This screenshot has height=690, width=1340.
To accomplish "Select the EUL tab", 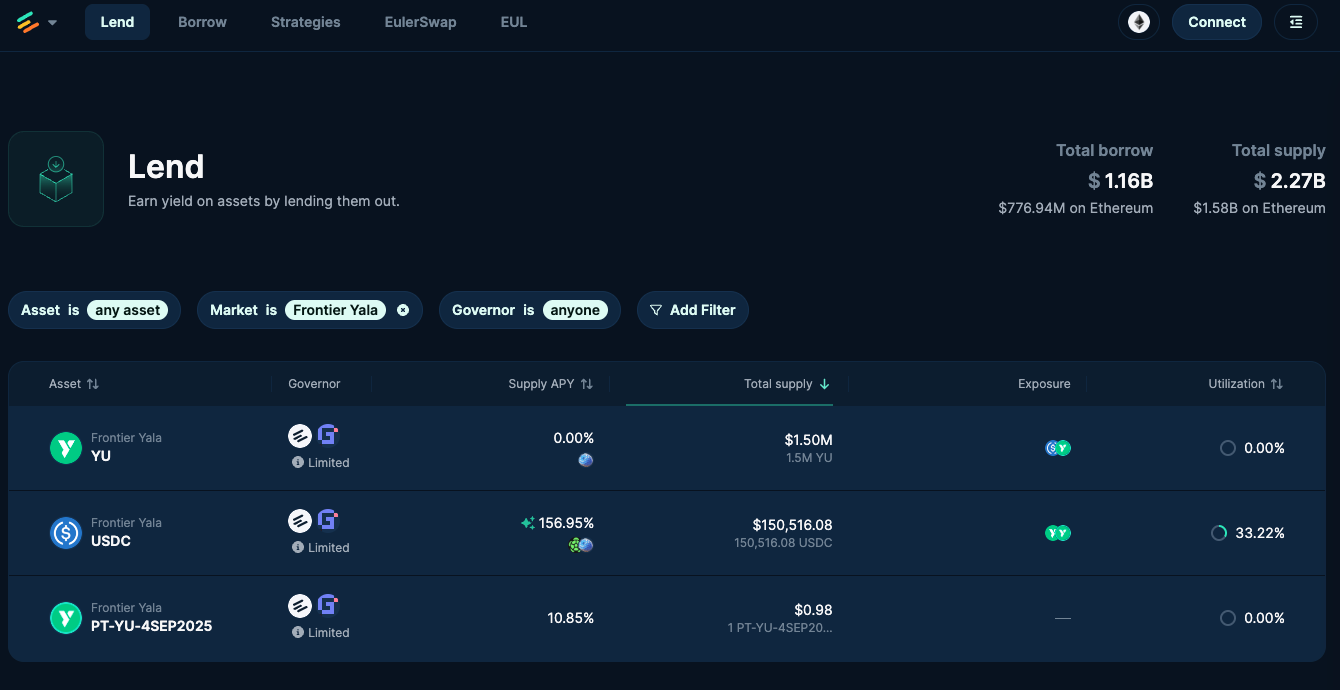I will (x=514, y=22).
